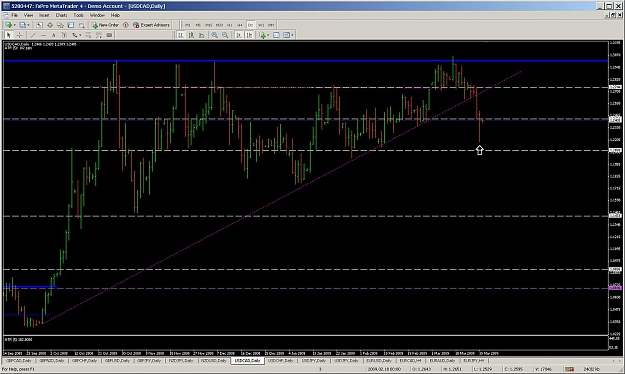Screen dimensions: 625x374
Task: Open the File menu
Action: point(14,15)
